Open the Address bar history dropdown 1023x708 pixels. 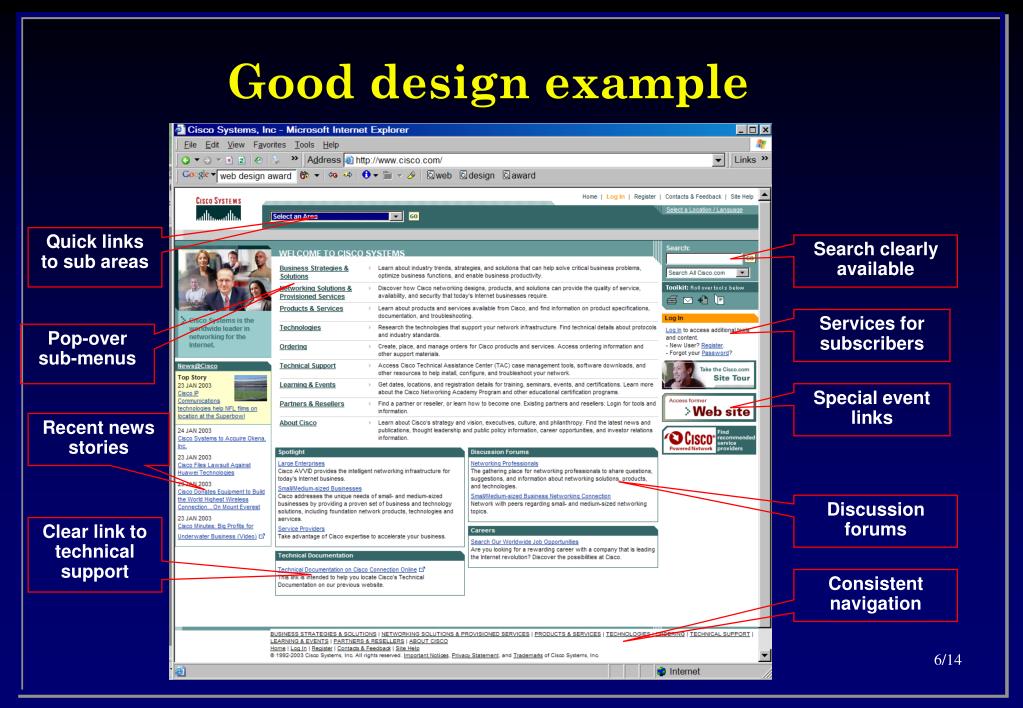(718, 160)
